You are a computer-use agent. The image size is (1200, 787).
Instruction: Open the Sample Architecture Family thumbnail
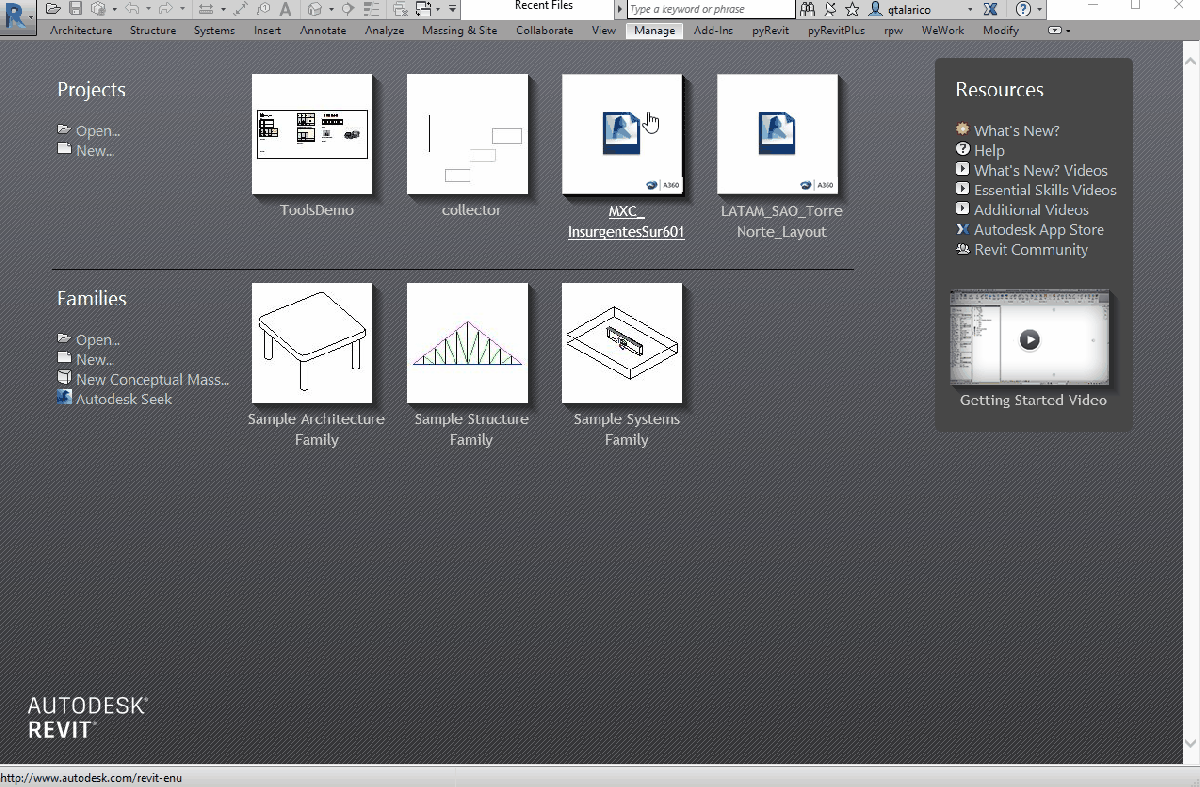click(312, 343)
